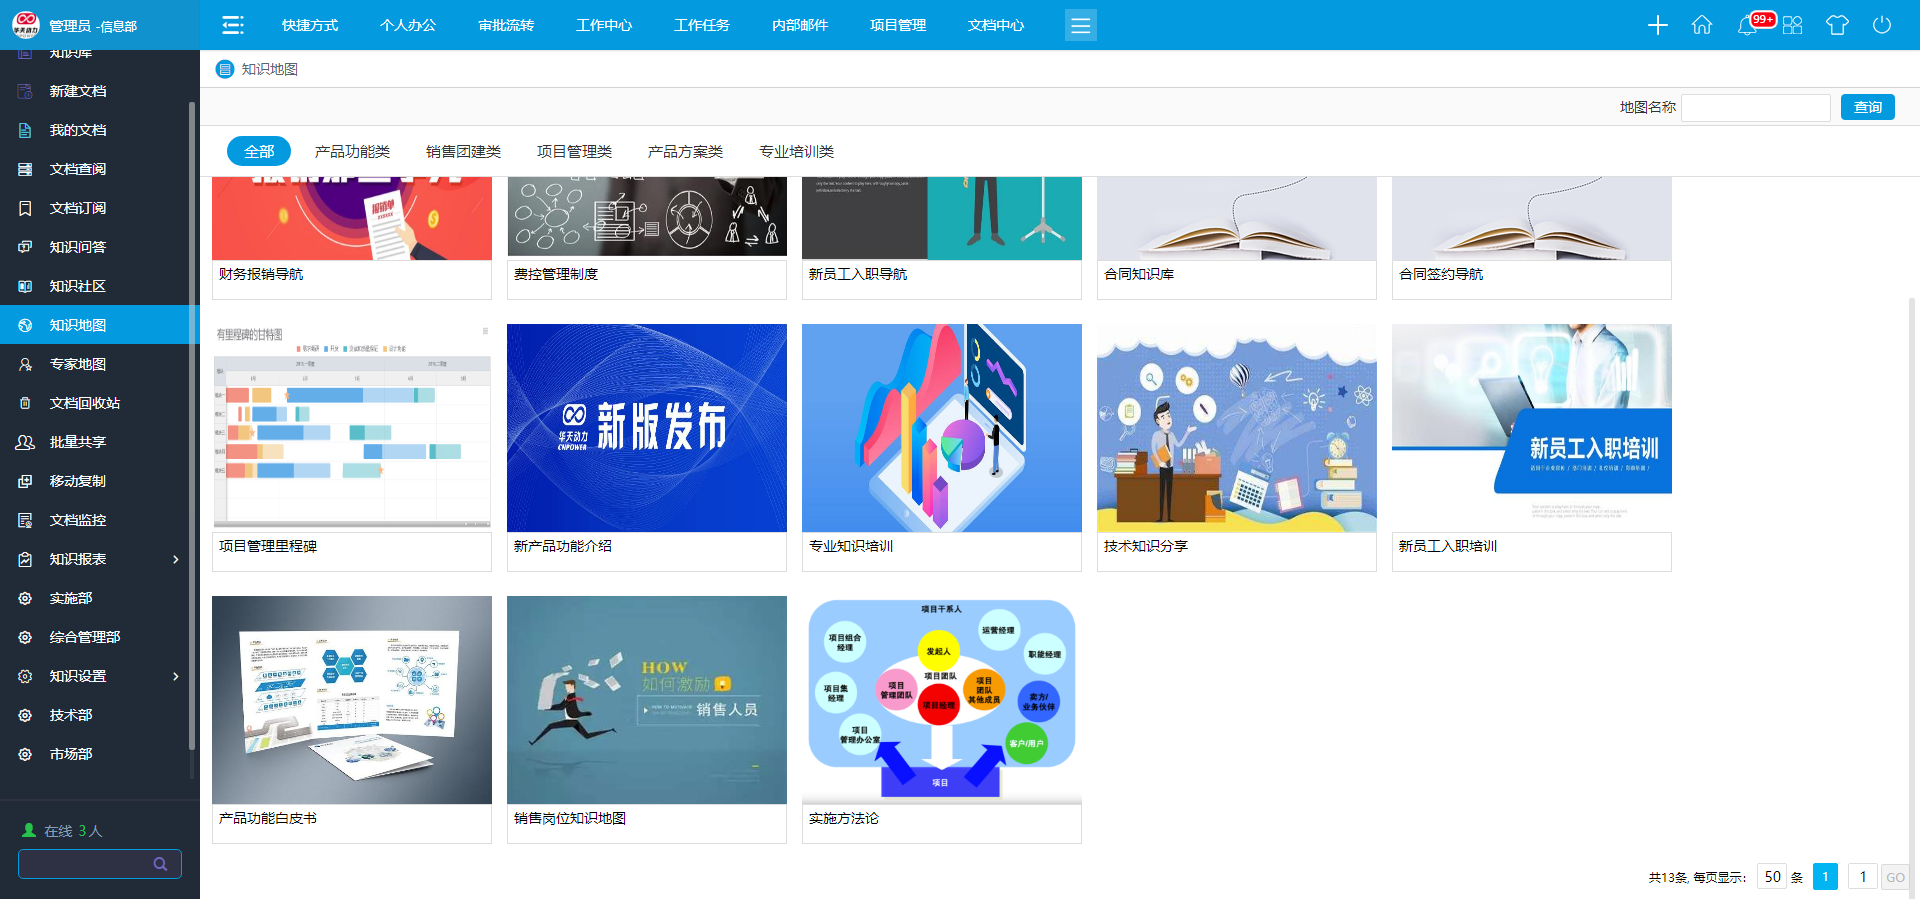Open 项目管理 in the top menu

897,25
